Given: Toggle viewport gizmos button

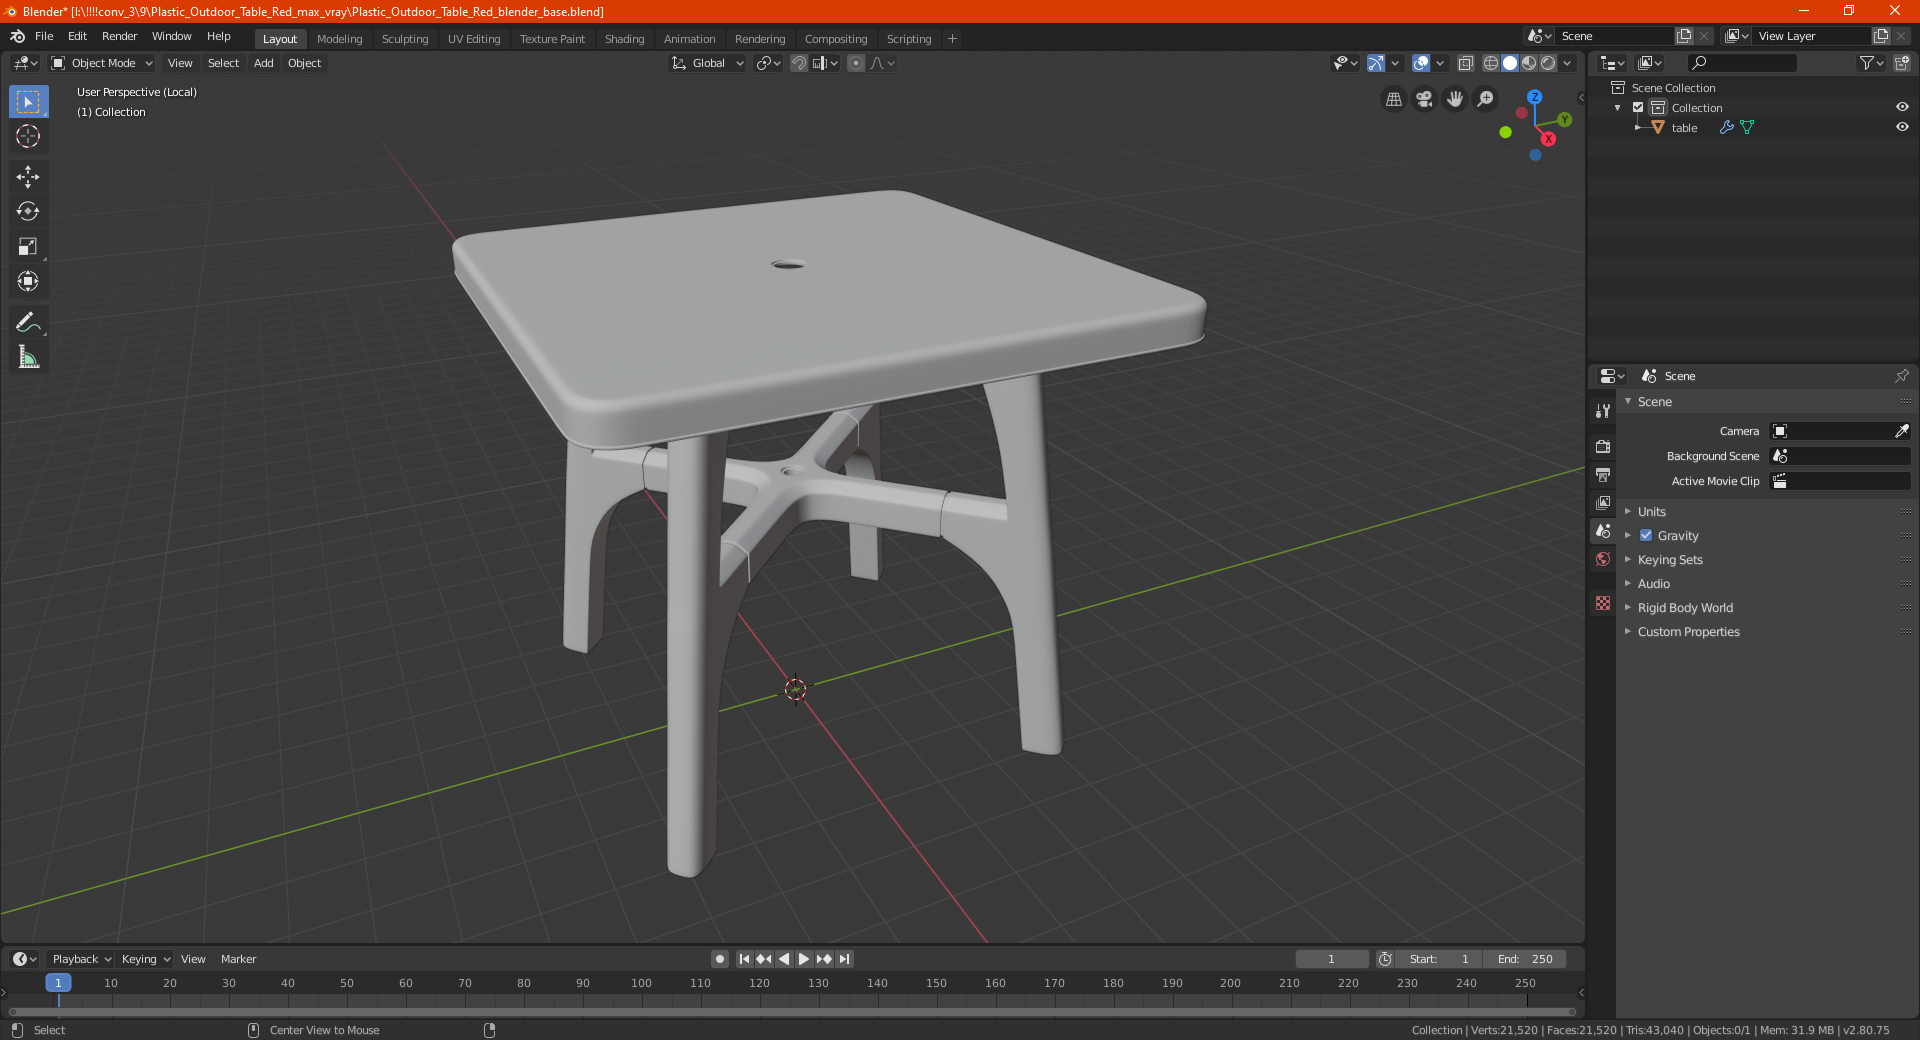Looking at the screenshot, I should click(1376, 63).
